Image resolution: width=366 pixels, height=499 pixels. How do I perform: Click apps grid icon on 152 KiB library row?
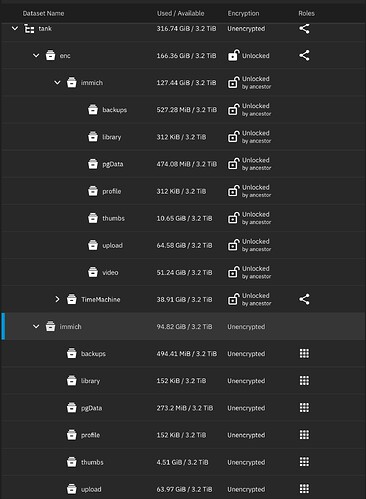[x=304, y=381]
